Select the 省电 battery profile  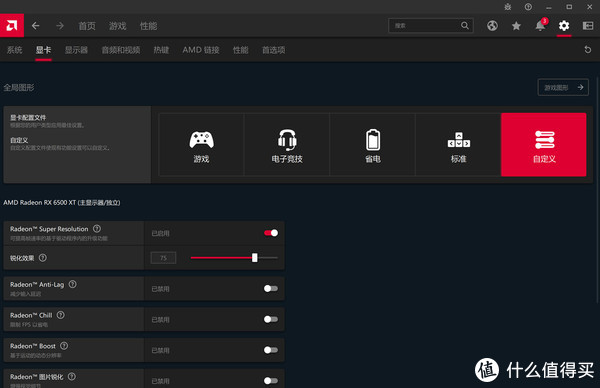(x=373, y=145)
